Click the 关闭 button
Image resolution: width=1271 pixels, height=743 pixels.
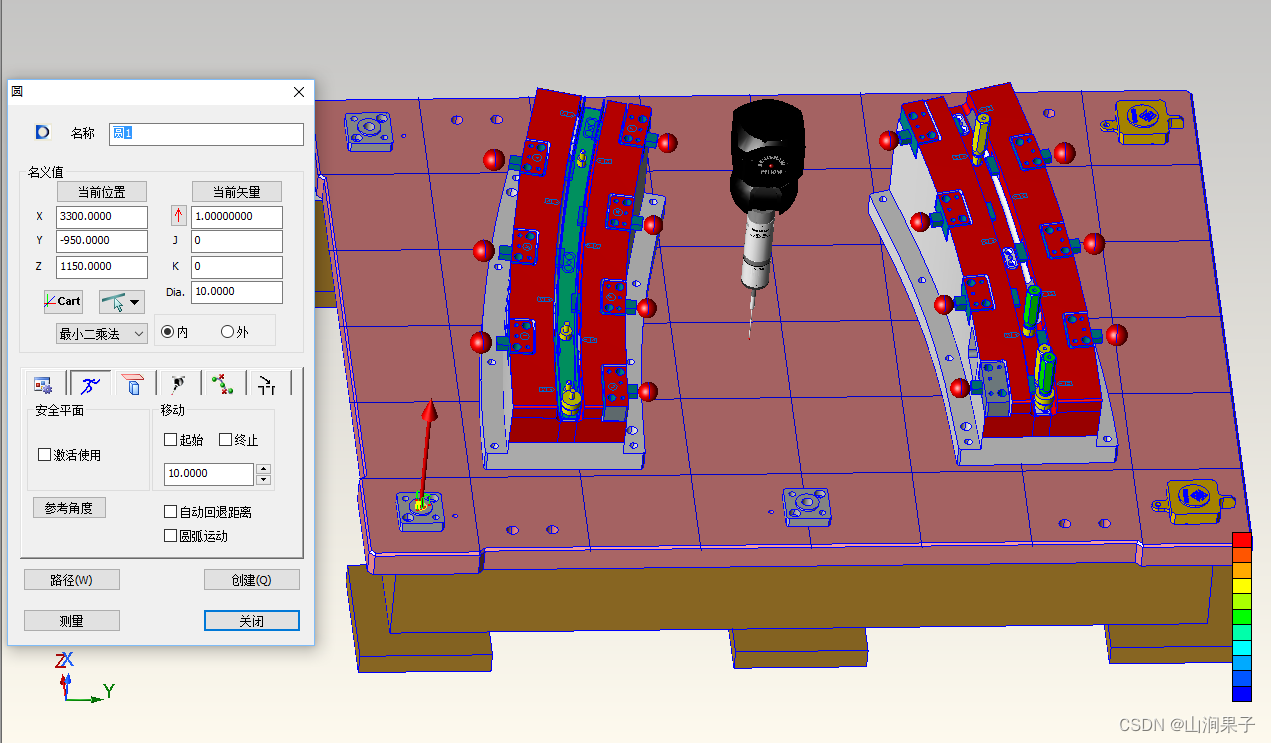[252, 621]
